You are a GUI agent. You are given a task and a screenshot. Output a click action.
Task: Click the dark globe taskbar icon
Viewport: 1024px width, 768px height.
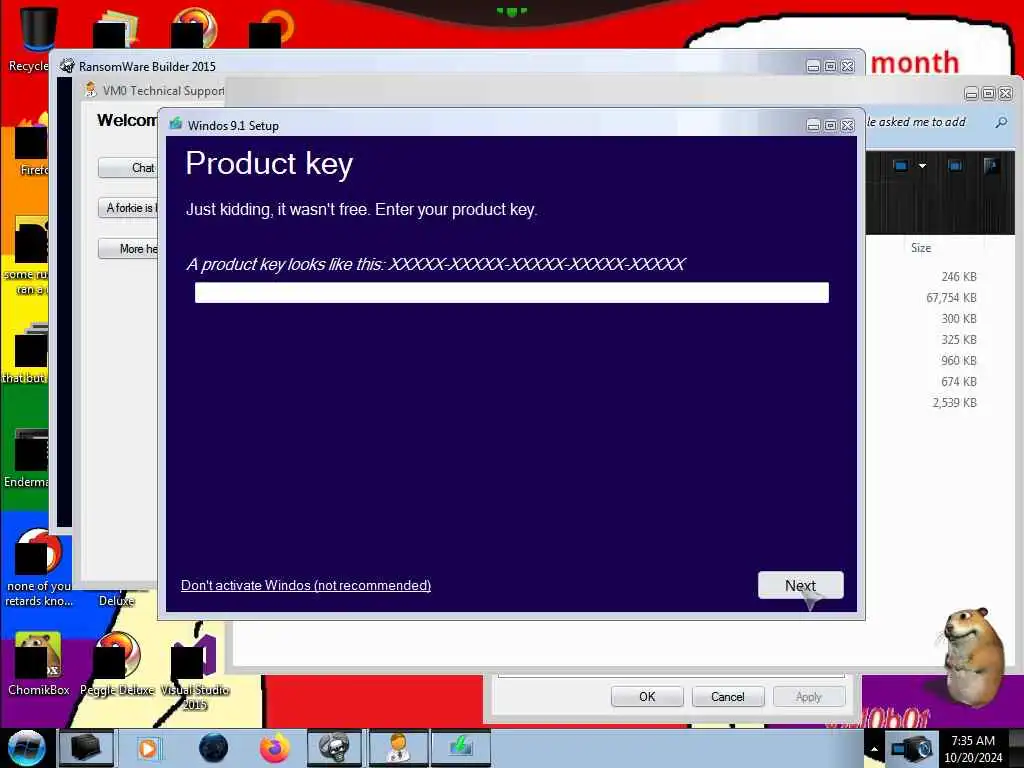coord(213,748)
